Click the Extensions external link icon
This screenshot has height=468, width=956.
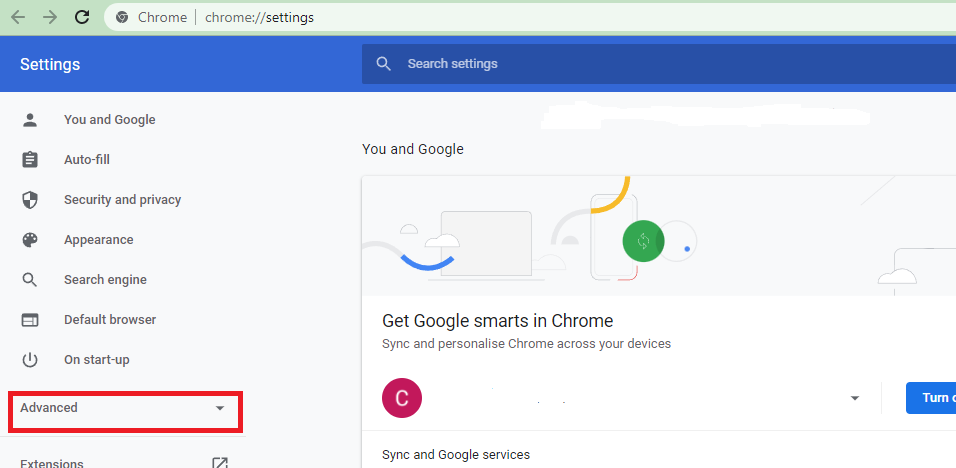(x=220, y=463)
